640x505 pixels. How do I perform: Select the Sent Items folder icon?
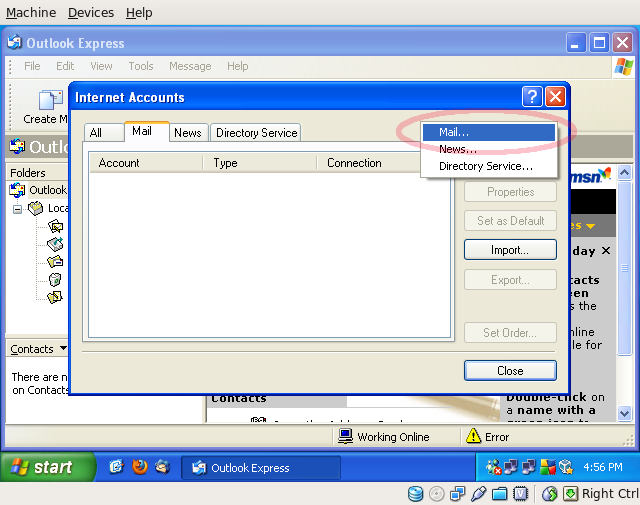click(56, 262)
